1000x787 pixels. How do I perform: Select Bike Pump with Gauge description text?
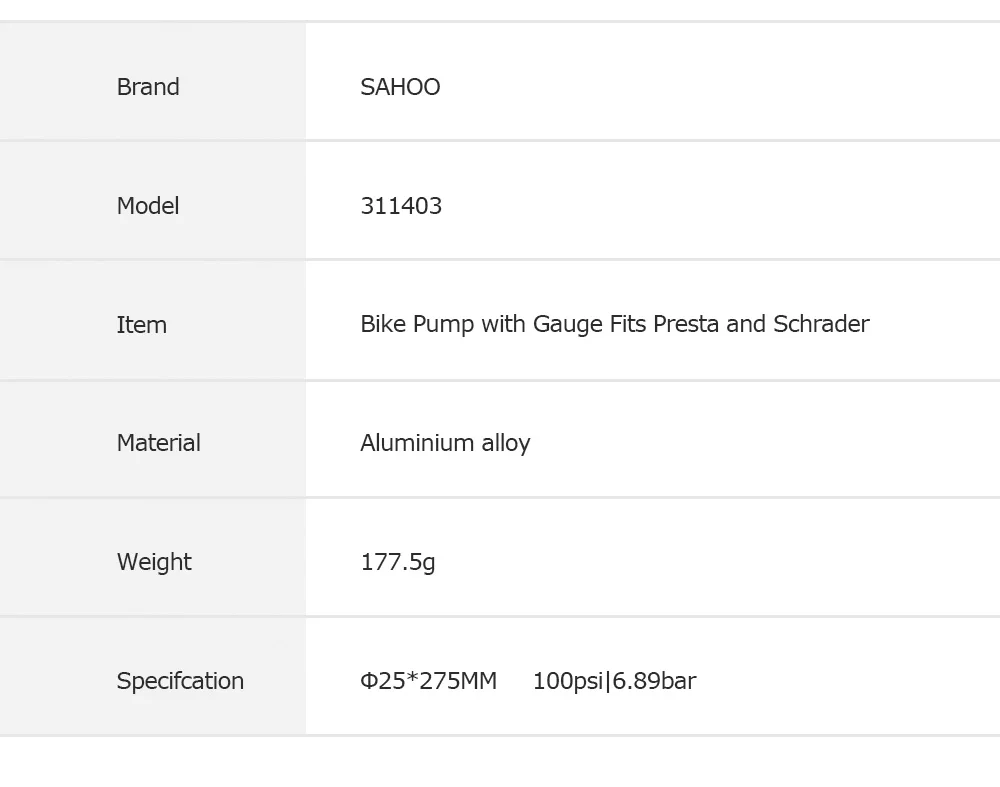pyautogui.click(x=615, y=324)
